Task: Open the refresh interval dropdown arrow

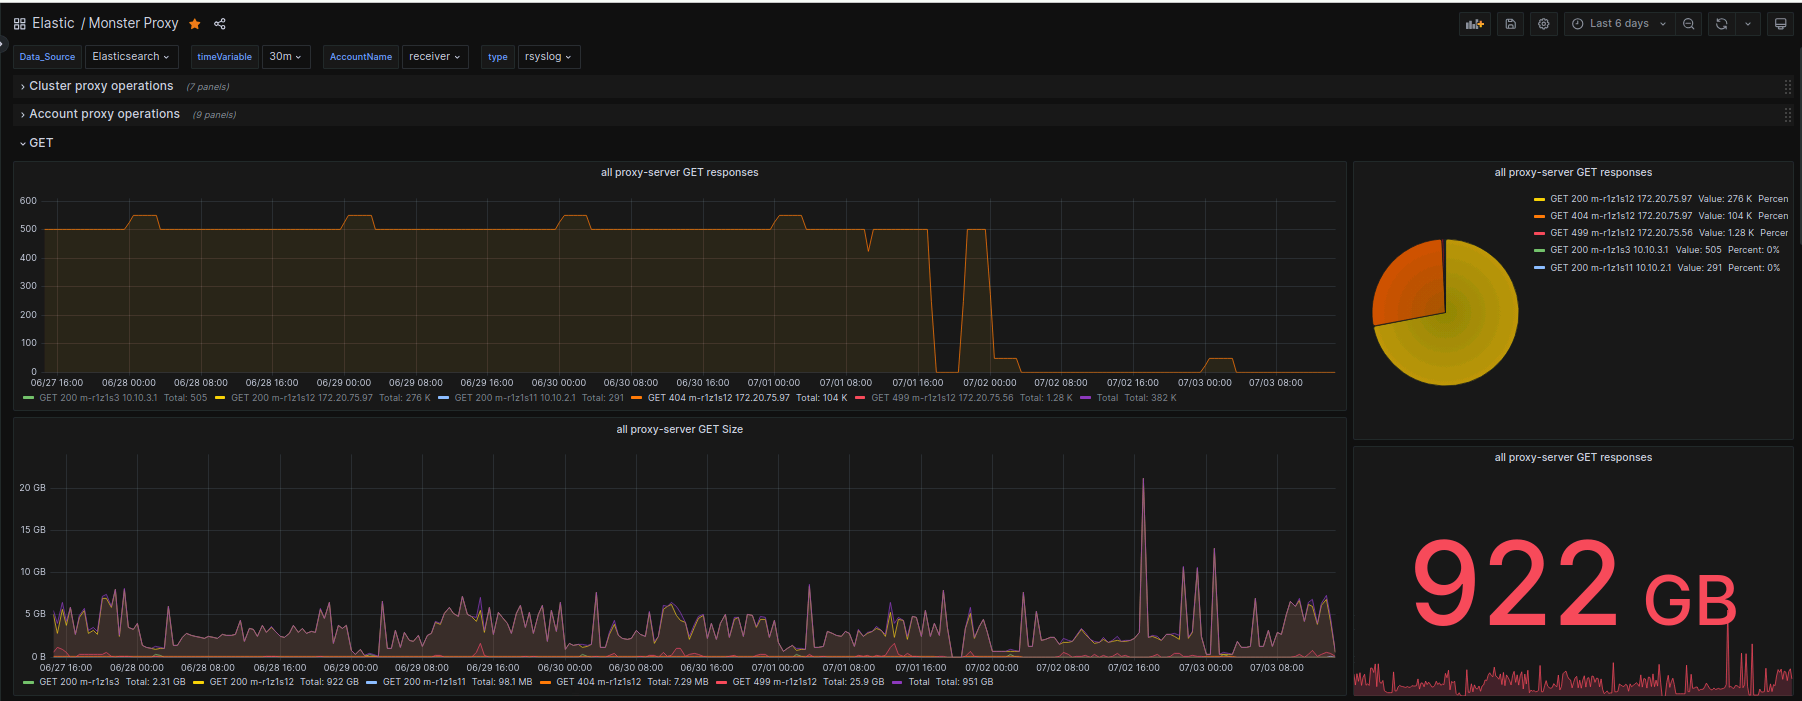Action: pos(1747,24)
